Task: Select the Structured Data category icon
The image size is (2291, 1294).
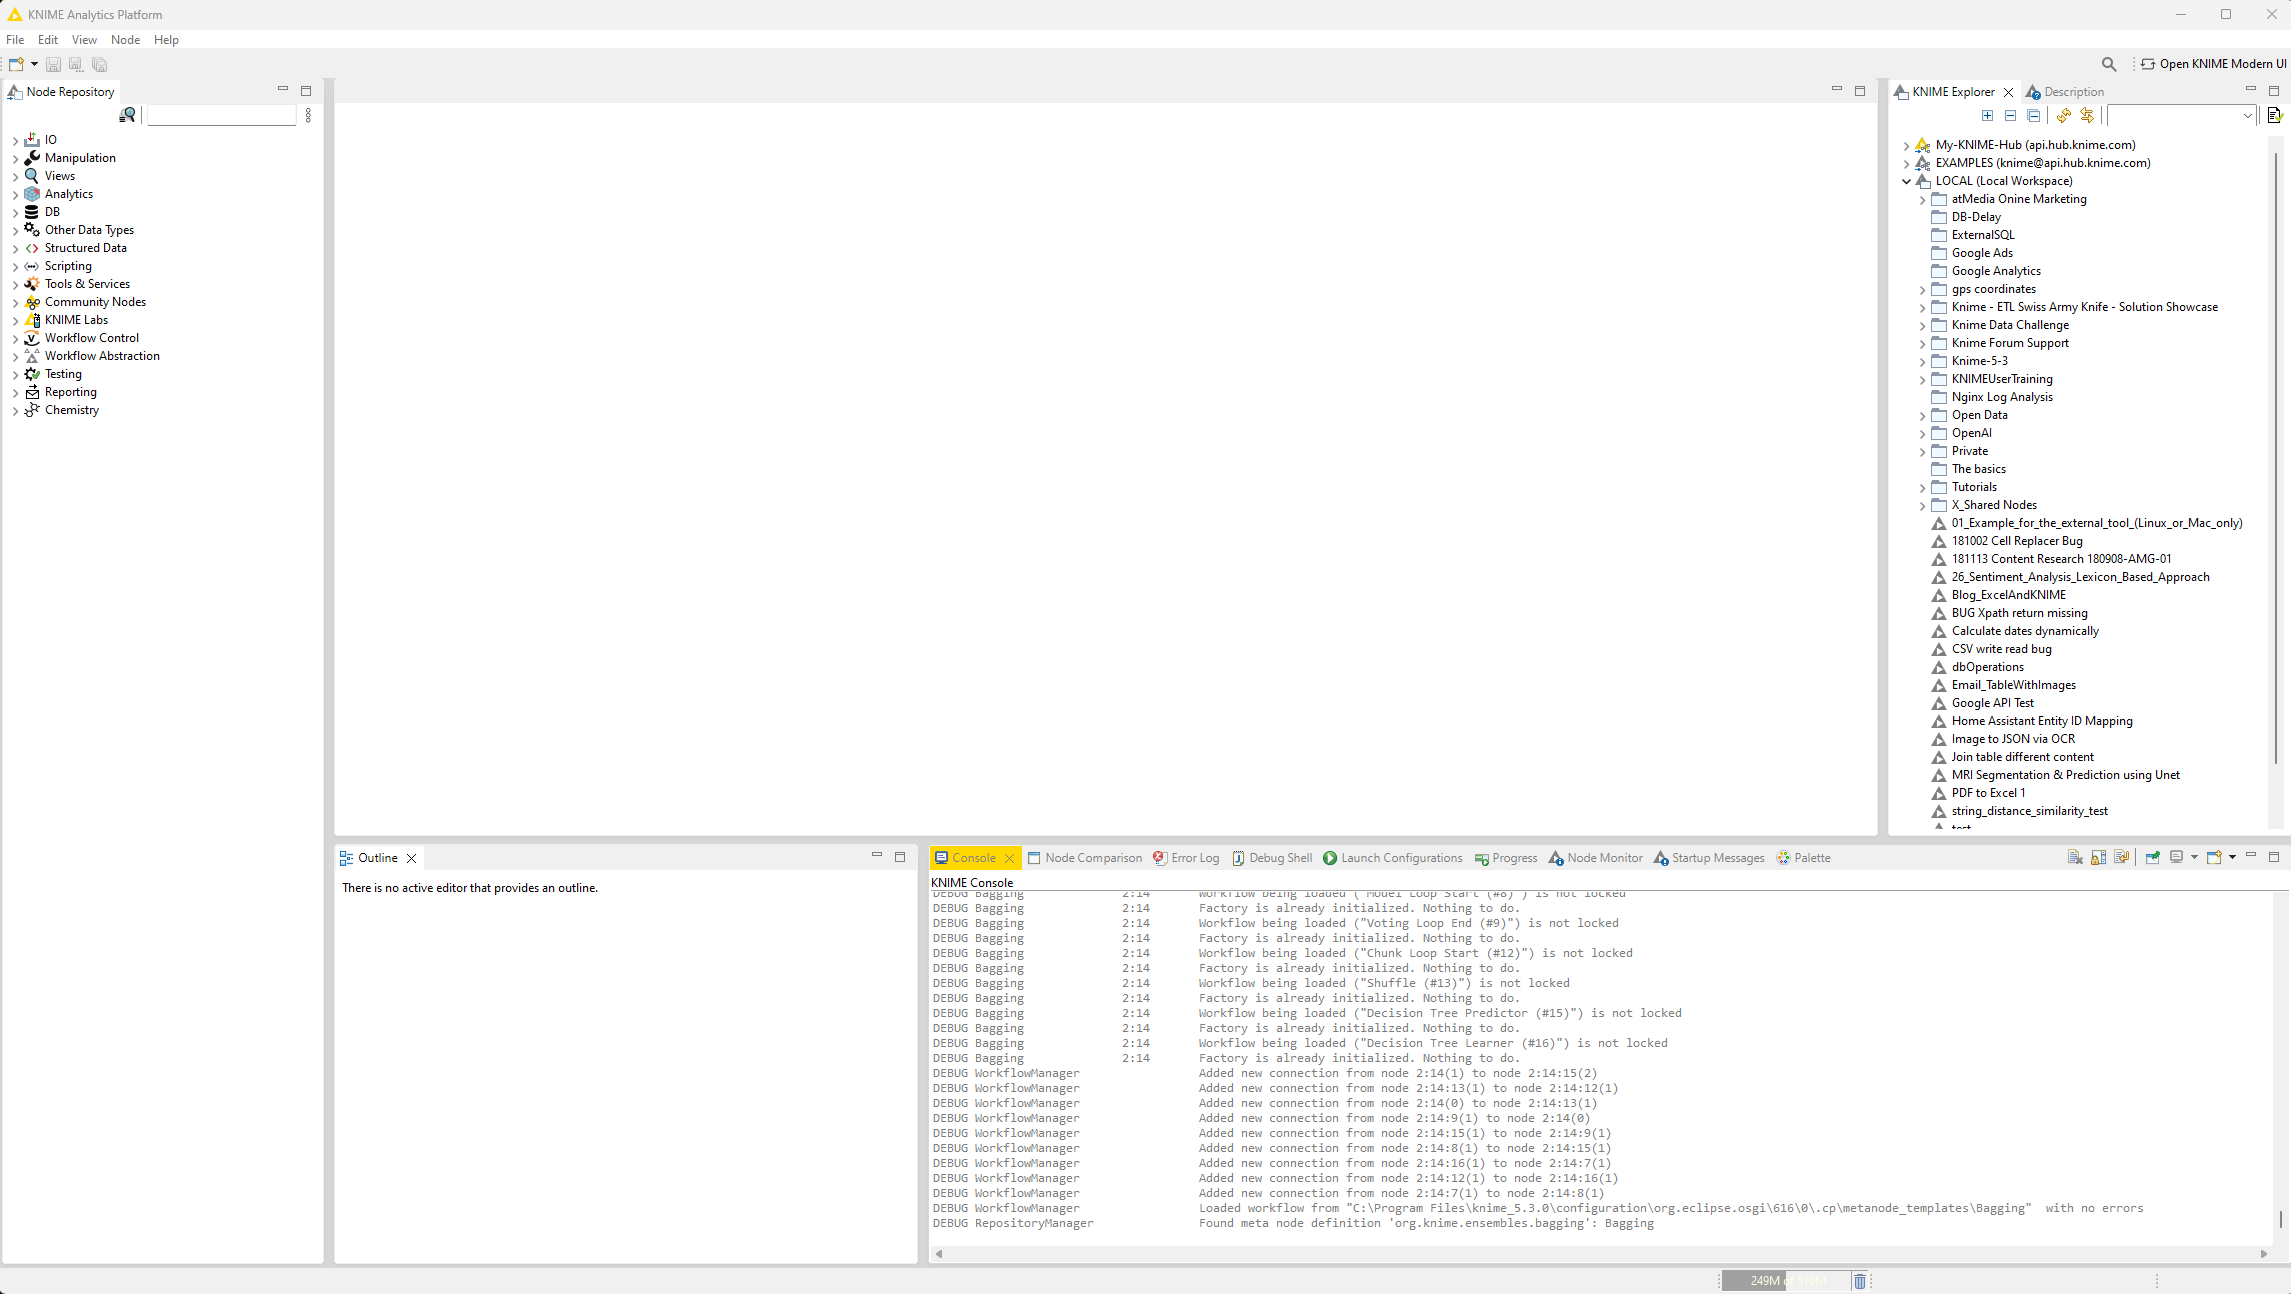Action: pyautogui.click(x=32, y=248)
